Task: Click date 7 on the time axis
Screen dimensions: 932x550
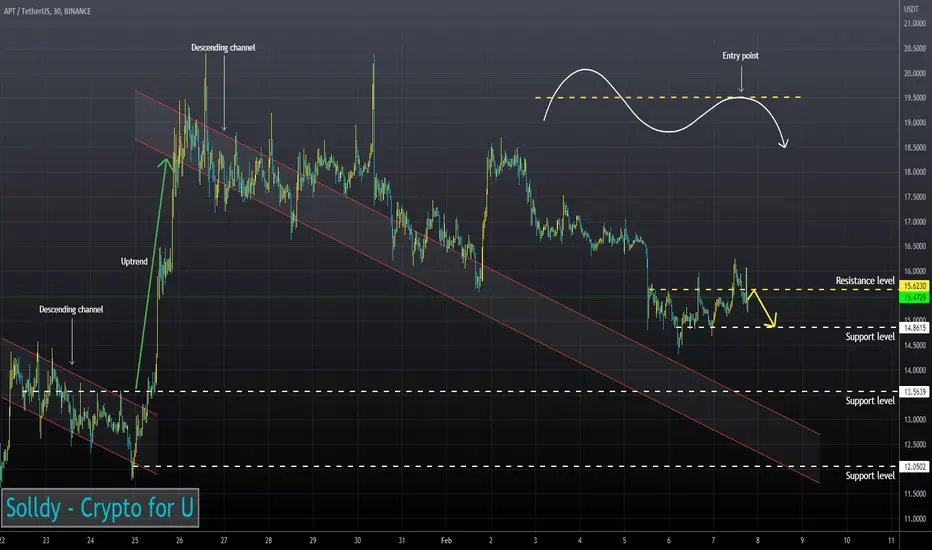Action: pos(713,540)
